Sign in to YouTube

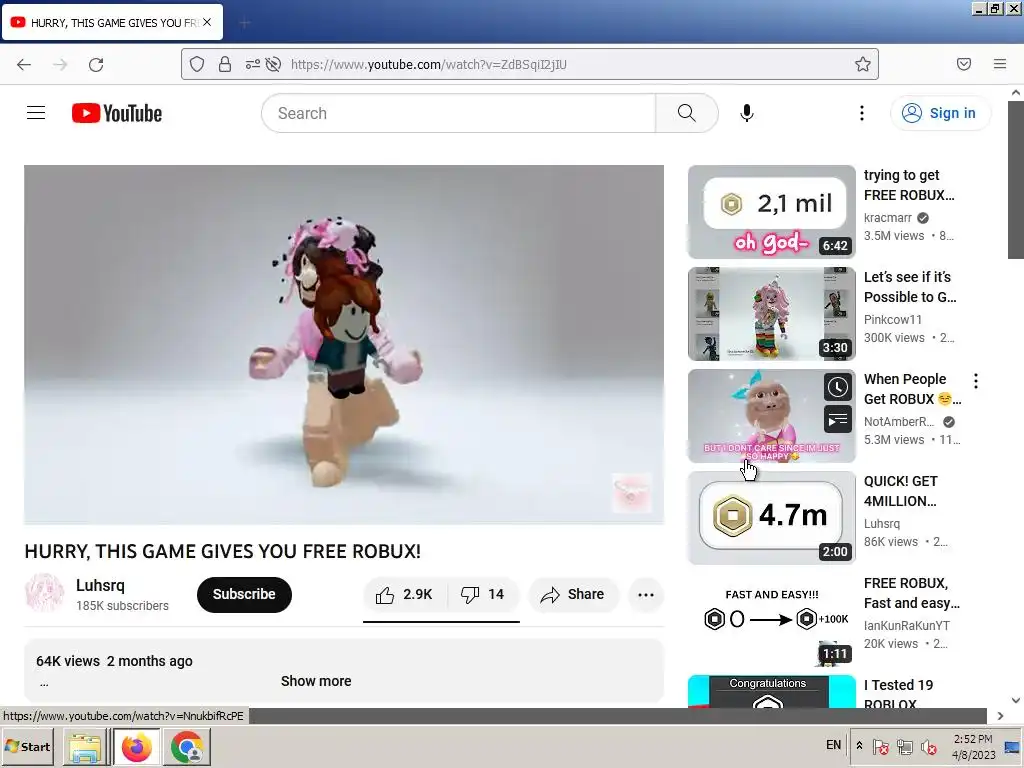click(940, 113)
